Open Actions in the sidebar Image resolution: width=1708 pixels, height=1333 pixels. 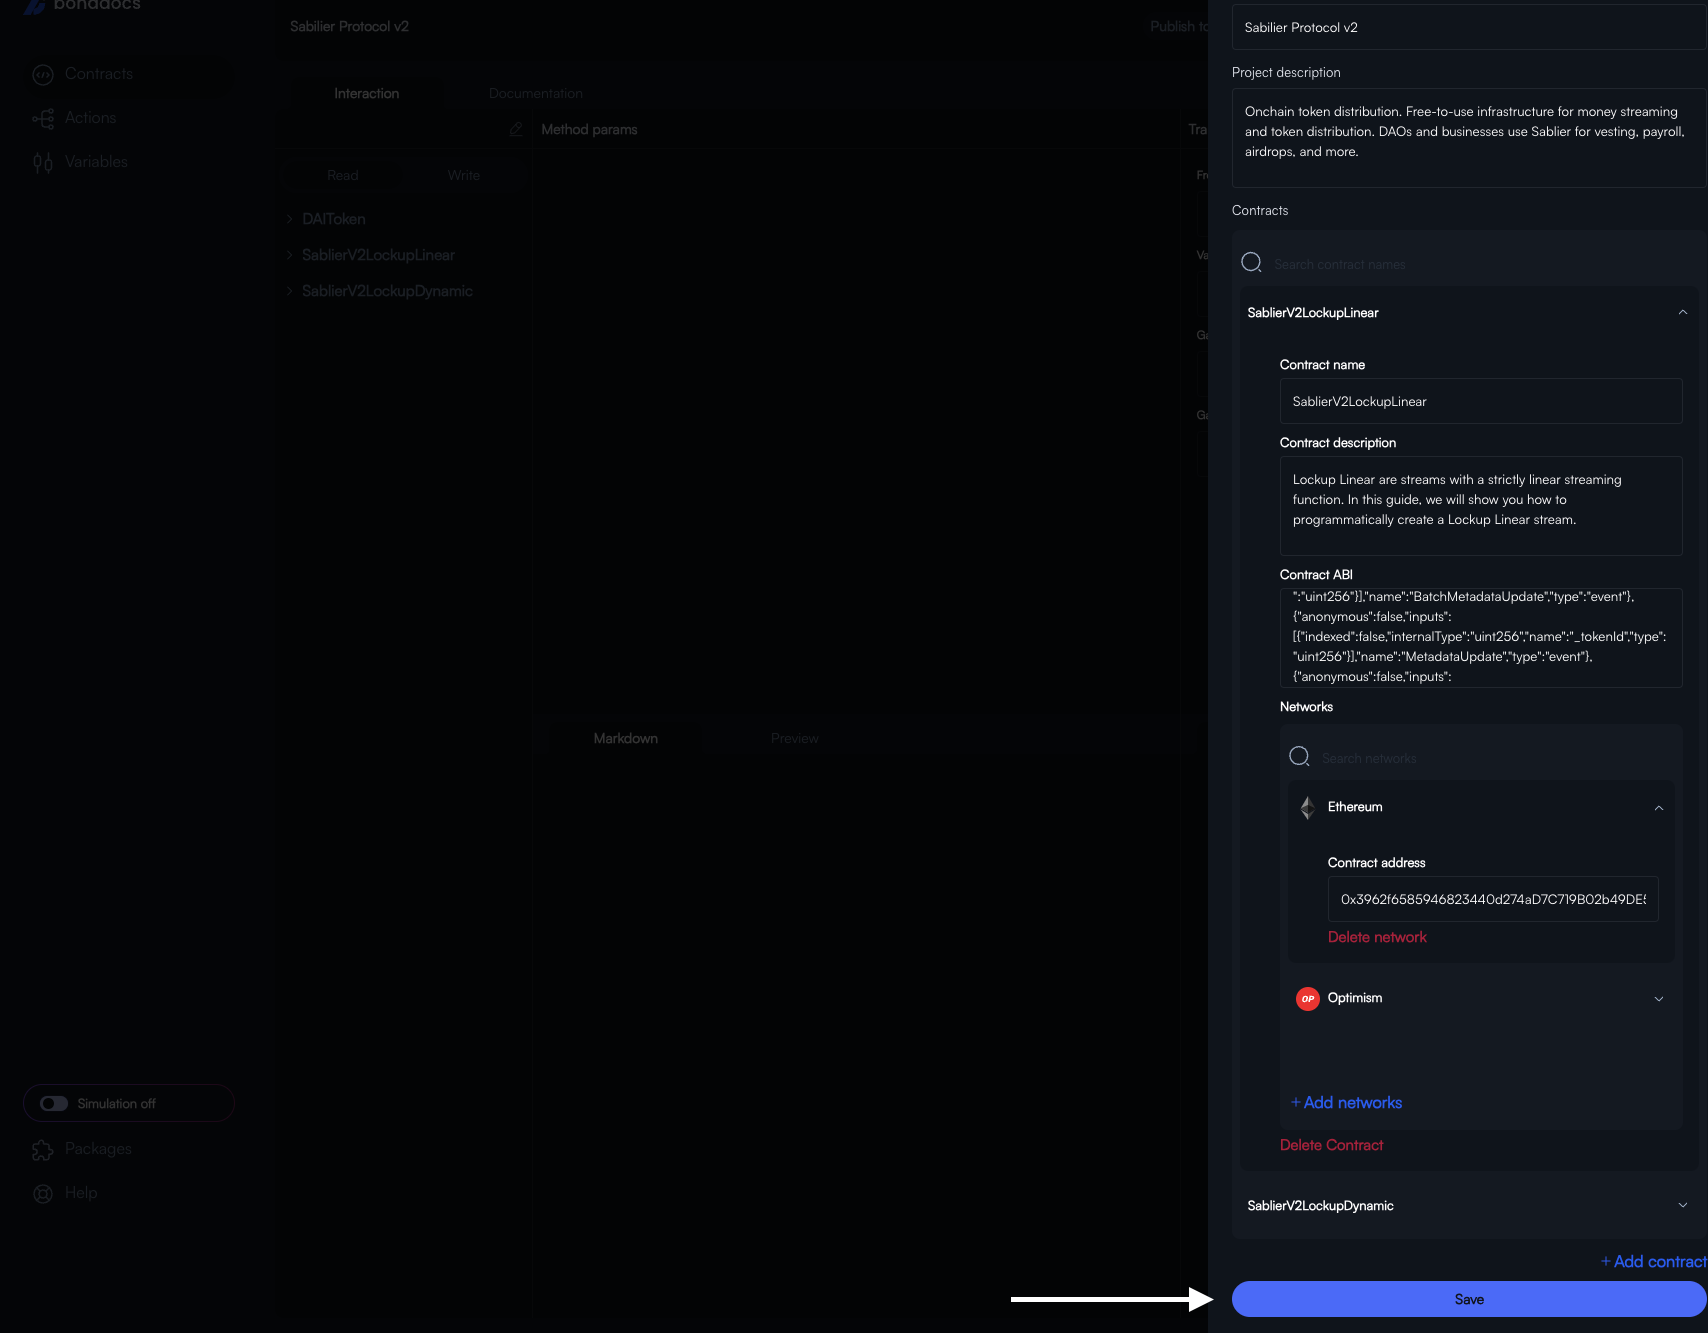click(x=90, y=118)
